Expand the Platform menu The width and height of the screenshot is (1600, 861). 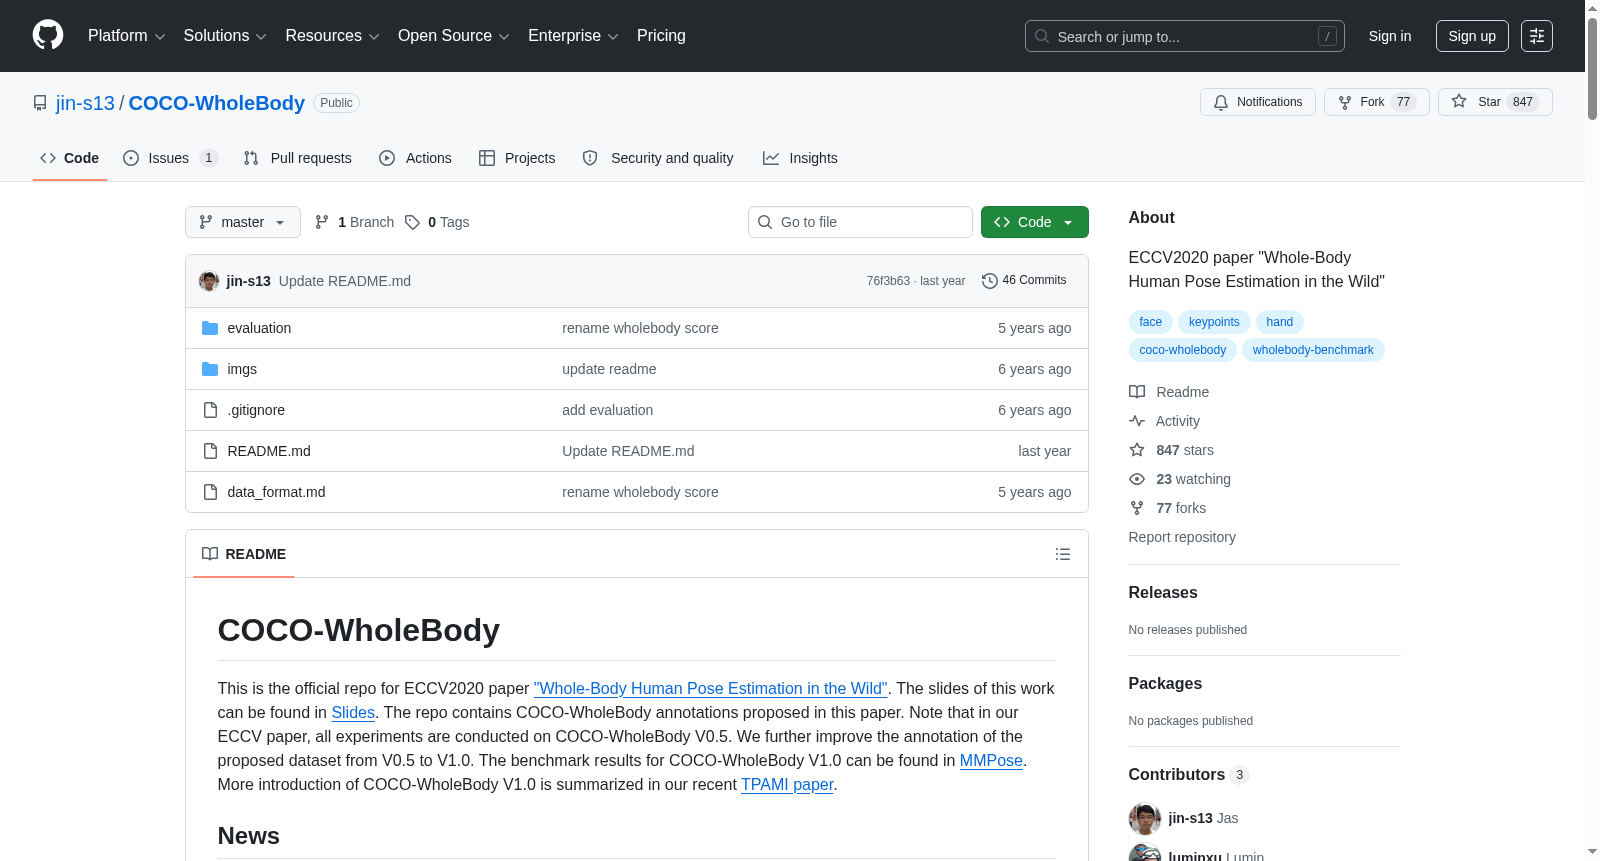[x=126, y=36]
